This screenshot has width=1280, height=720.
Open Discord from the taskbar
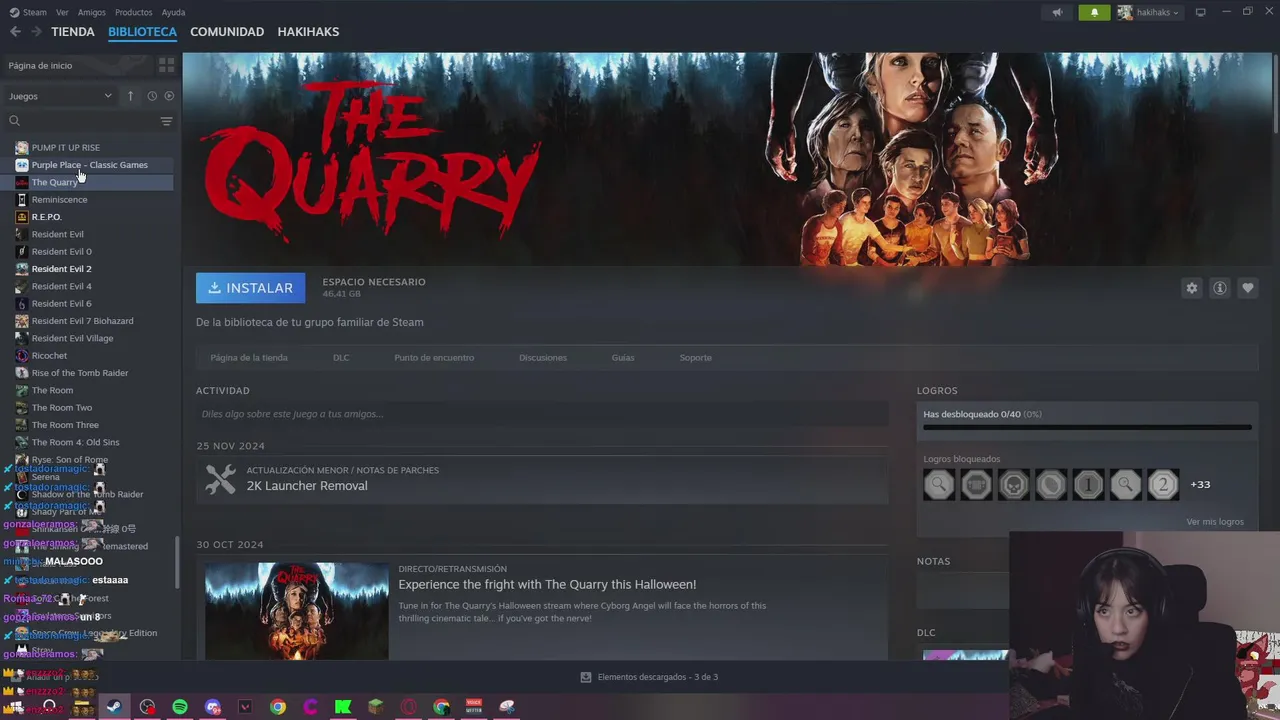pos(212,707)
